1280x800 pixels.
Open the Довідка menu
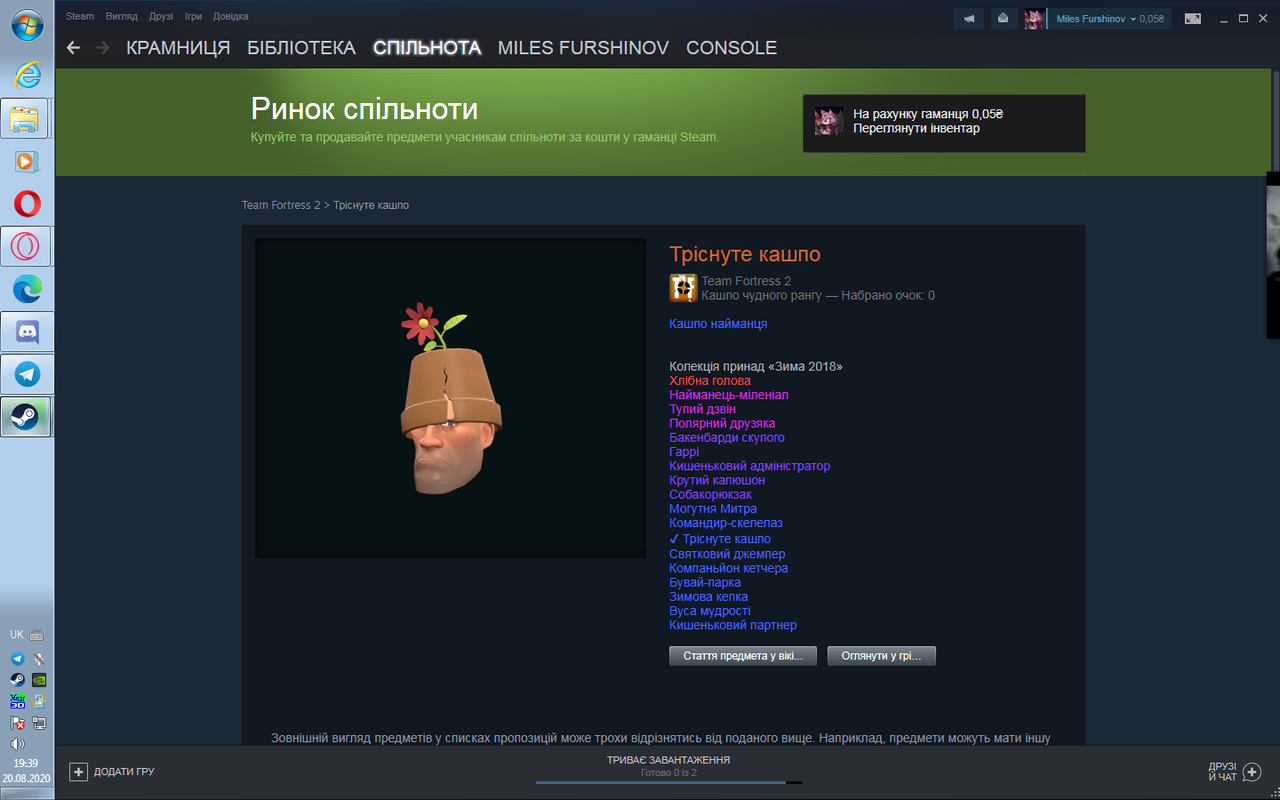[x=231, y=16]
